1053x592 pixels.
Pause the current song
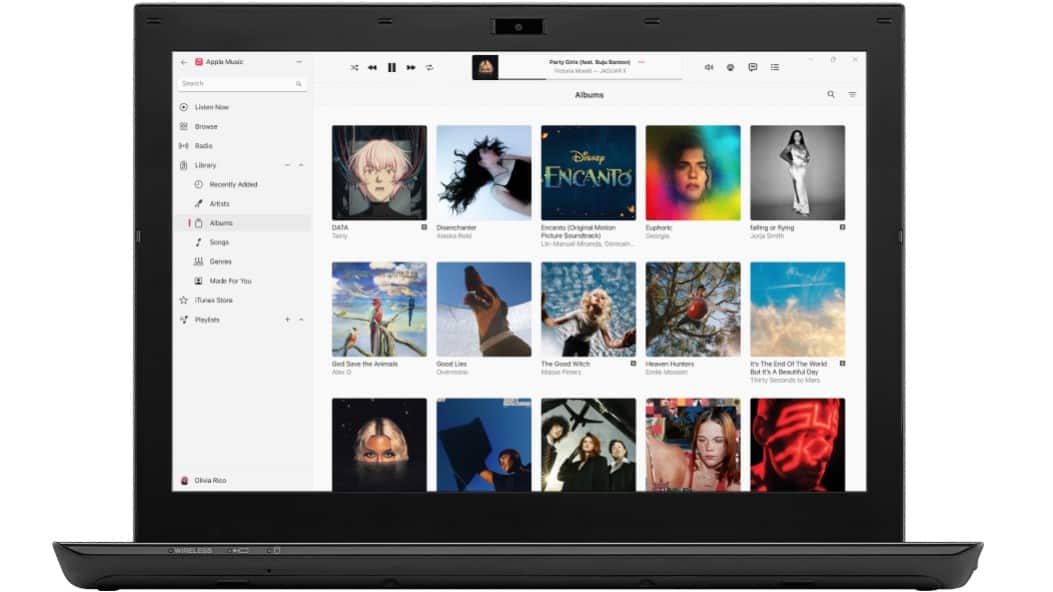point(391,67)
